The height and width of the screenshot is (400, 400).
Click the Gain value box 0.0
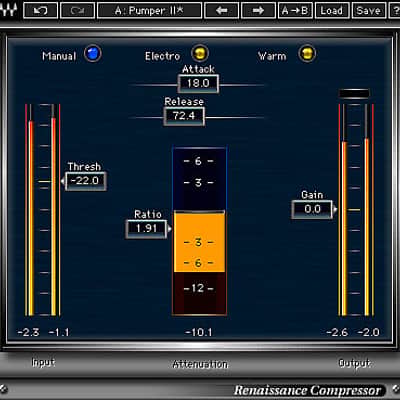(x=312, y=209)
